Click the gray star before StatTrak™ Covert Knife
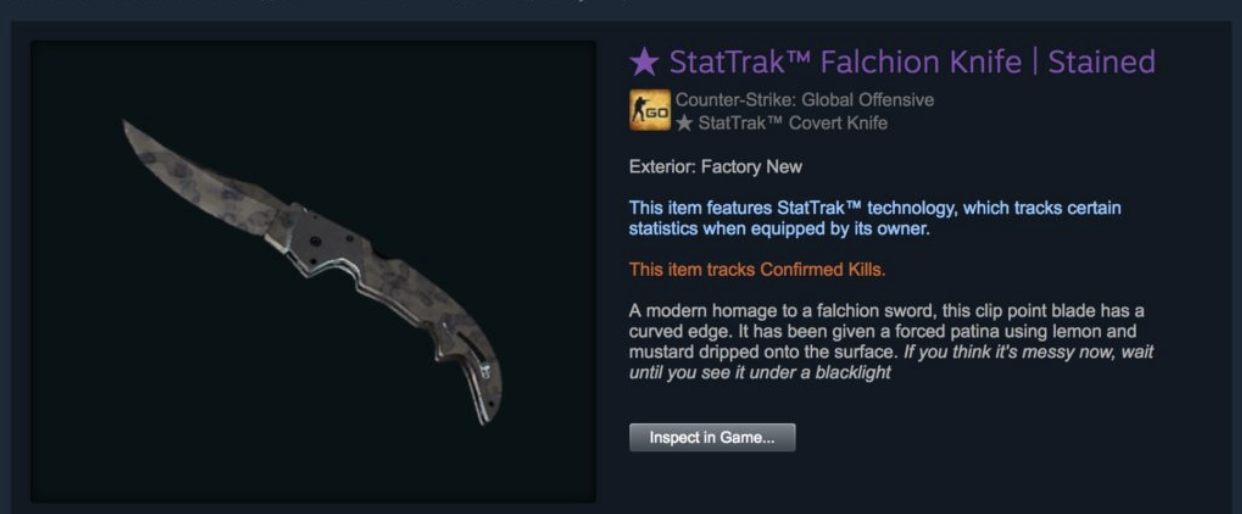The image size is (1242, 514). [x=684, y=124]
